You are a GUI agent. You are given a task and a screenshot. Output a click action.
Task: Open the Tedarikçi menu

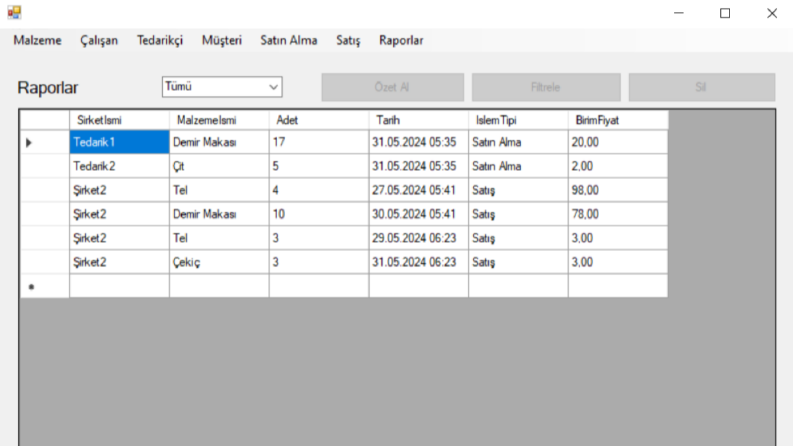160,40
